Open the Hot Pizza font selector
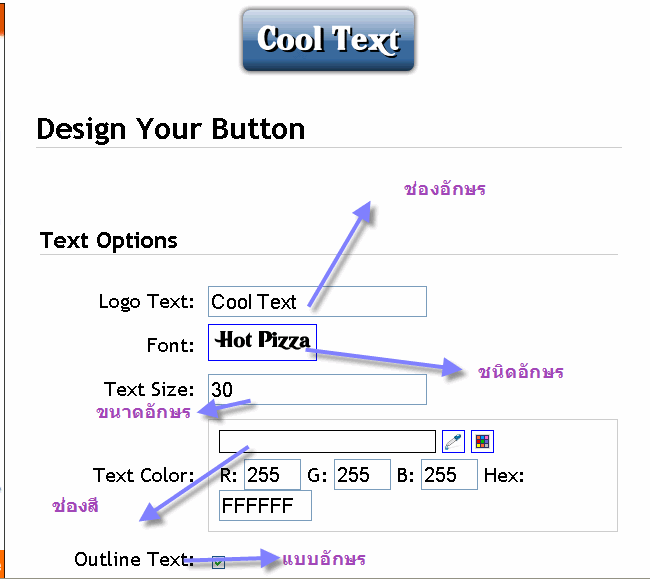This screenshot has height=579, width=650. pyautogui.click(x=262, y=342)
